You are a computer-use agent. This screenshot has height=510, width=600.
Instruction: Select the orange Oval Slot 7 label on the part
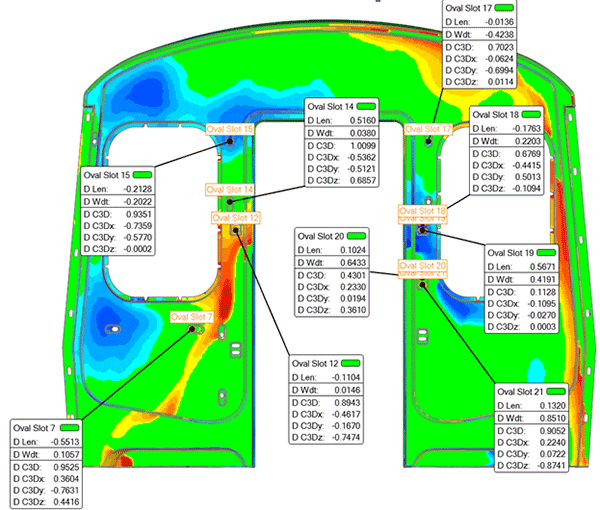(192, 317)
